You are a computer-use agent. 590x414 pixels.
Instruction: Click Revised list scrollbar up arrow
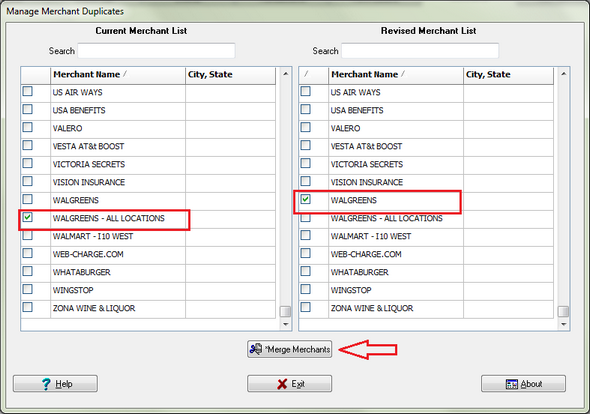[564, 74]
